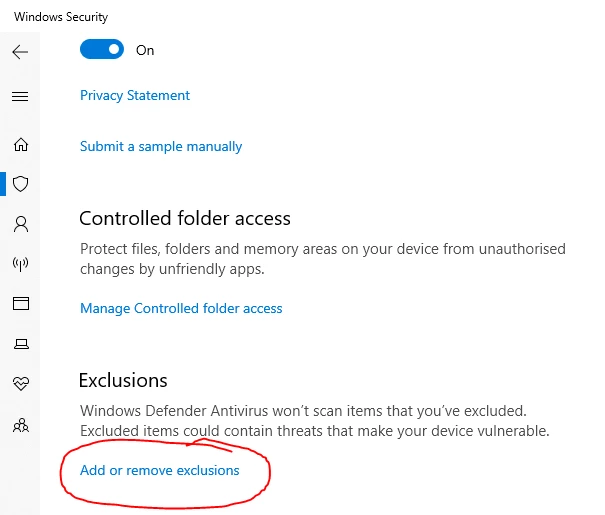Turn off the blue On toggle
Image resolution: width=605 pixels, height=515 pixels.
(102, 49)
